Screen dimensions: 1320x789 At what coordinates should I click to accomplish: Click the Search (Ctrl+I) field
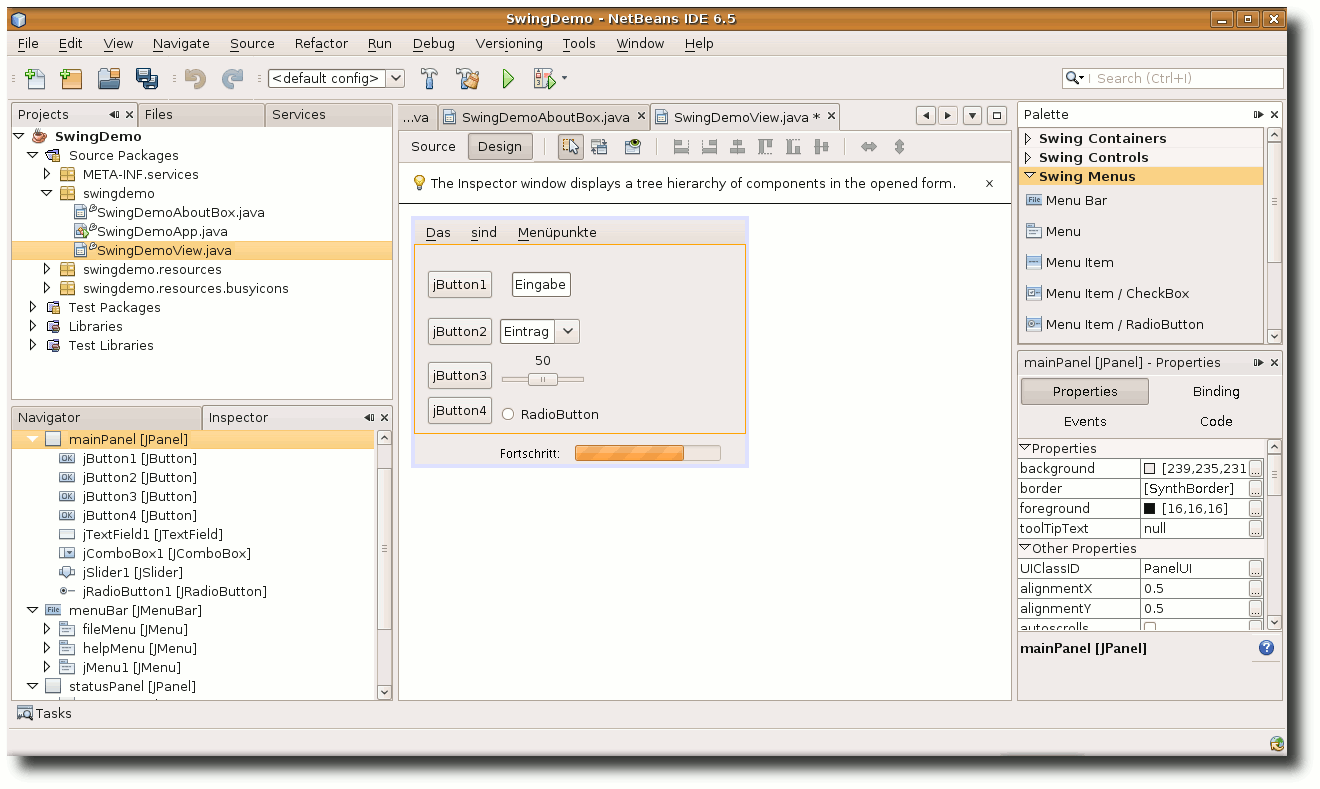tap(1172, 78)
